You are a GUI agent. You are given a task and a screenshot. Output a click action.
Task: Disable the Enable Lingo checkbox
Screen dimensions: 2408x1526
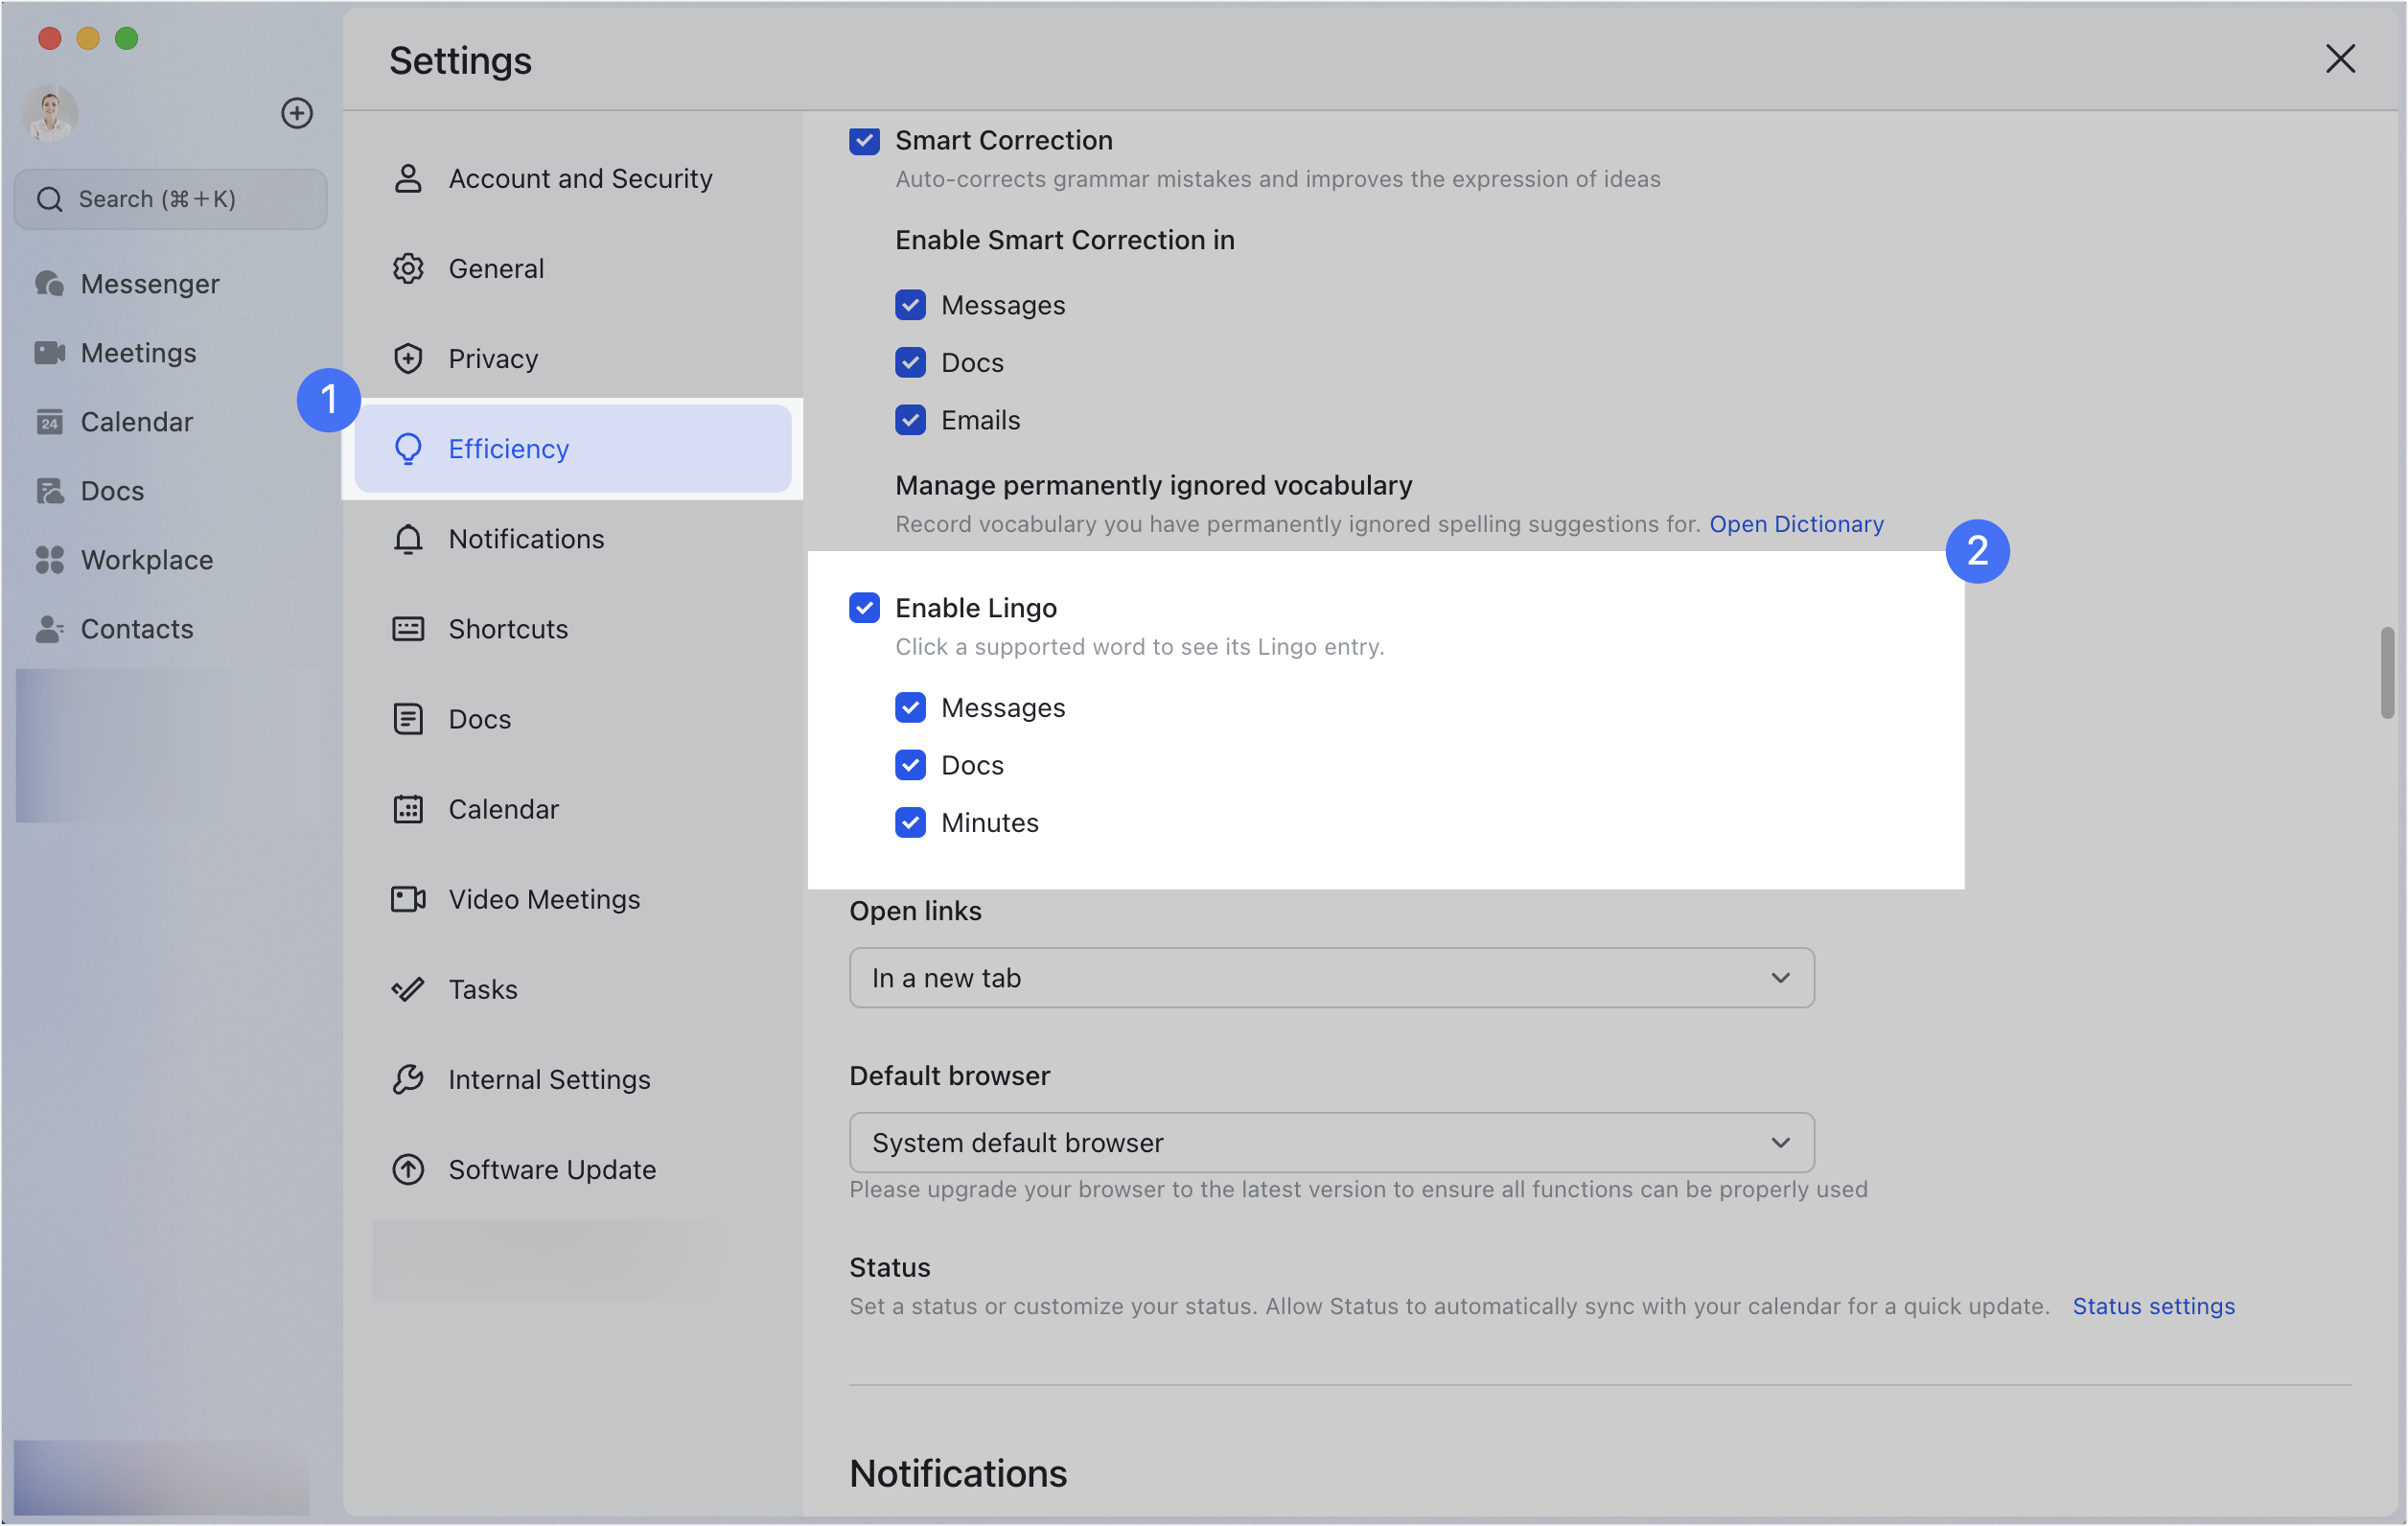click(x=864, y=608)
